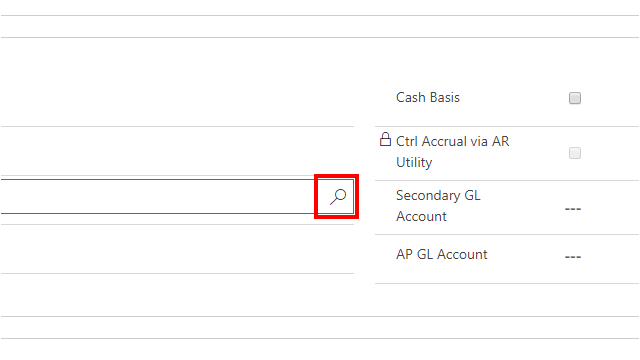
Task: Click the Cash Basis row area
Action: click(507, 98)
